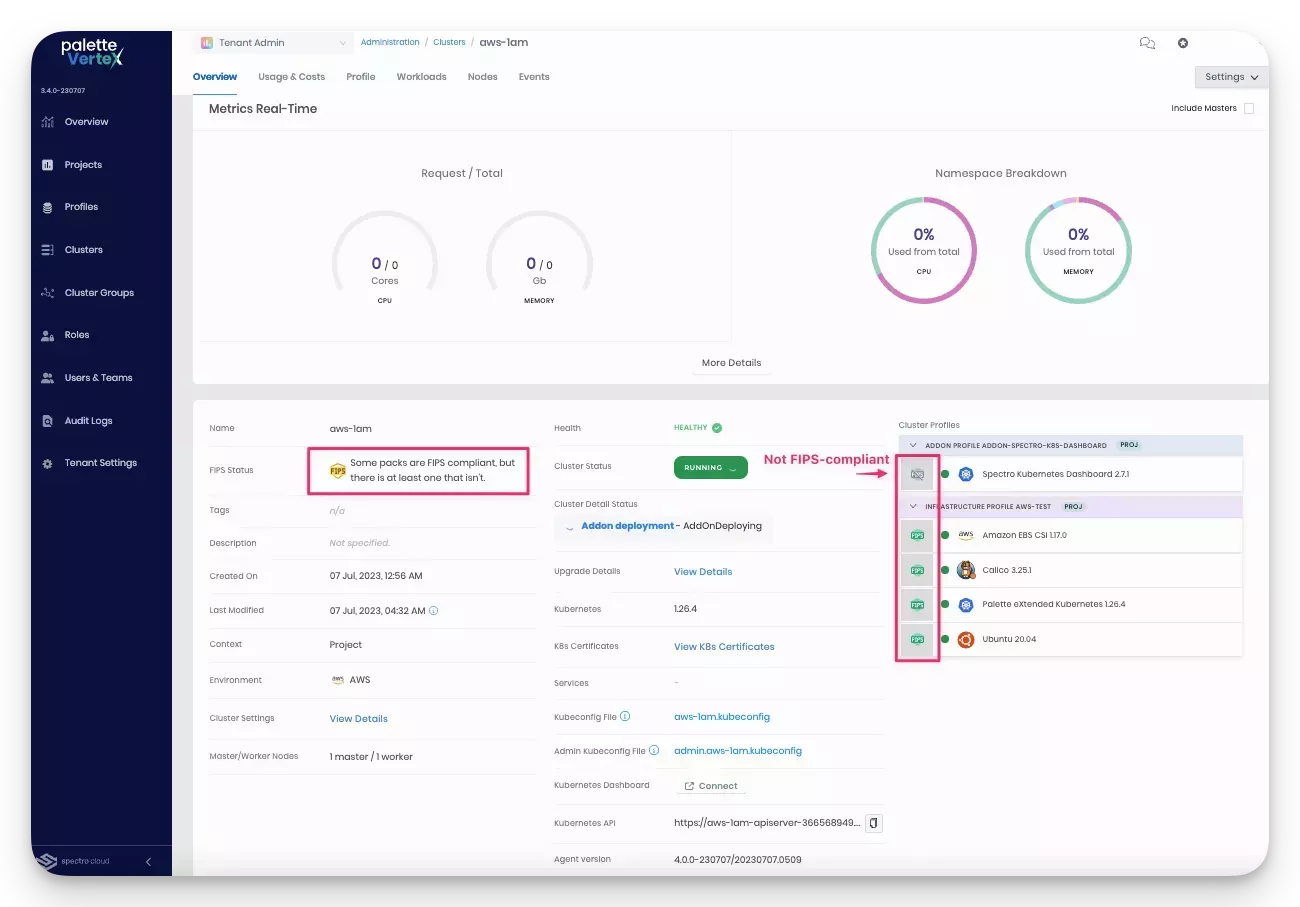Select Overview in the sidebar
This screenshot has width=1300, height=907.
point(88,121)
